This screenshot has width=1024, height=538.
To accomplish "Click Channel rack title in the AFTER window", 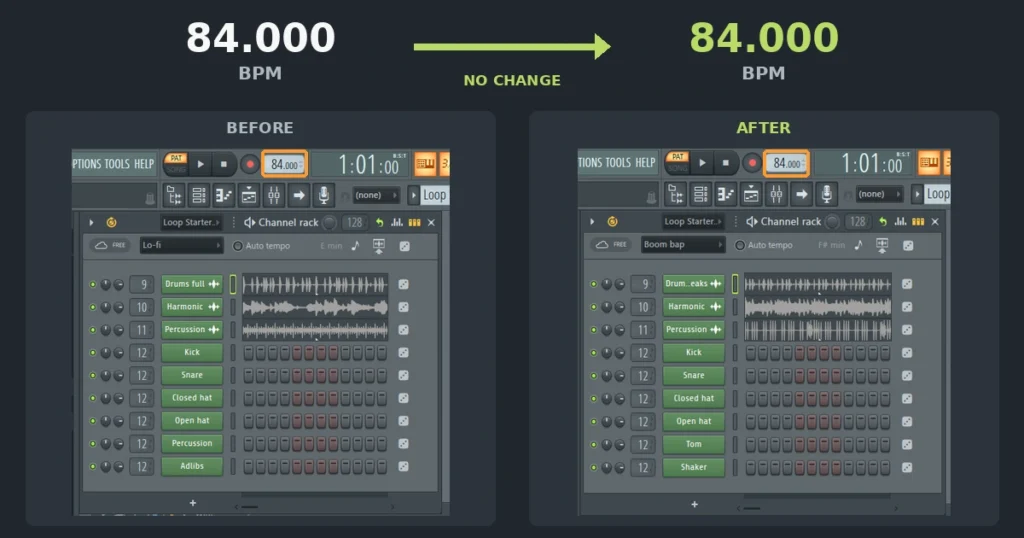I will tap(790, 222).
